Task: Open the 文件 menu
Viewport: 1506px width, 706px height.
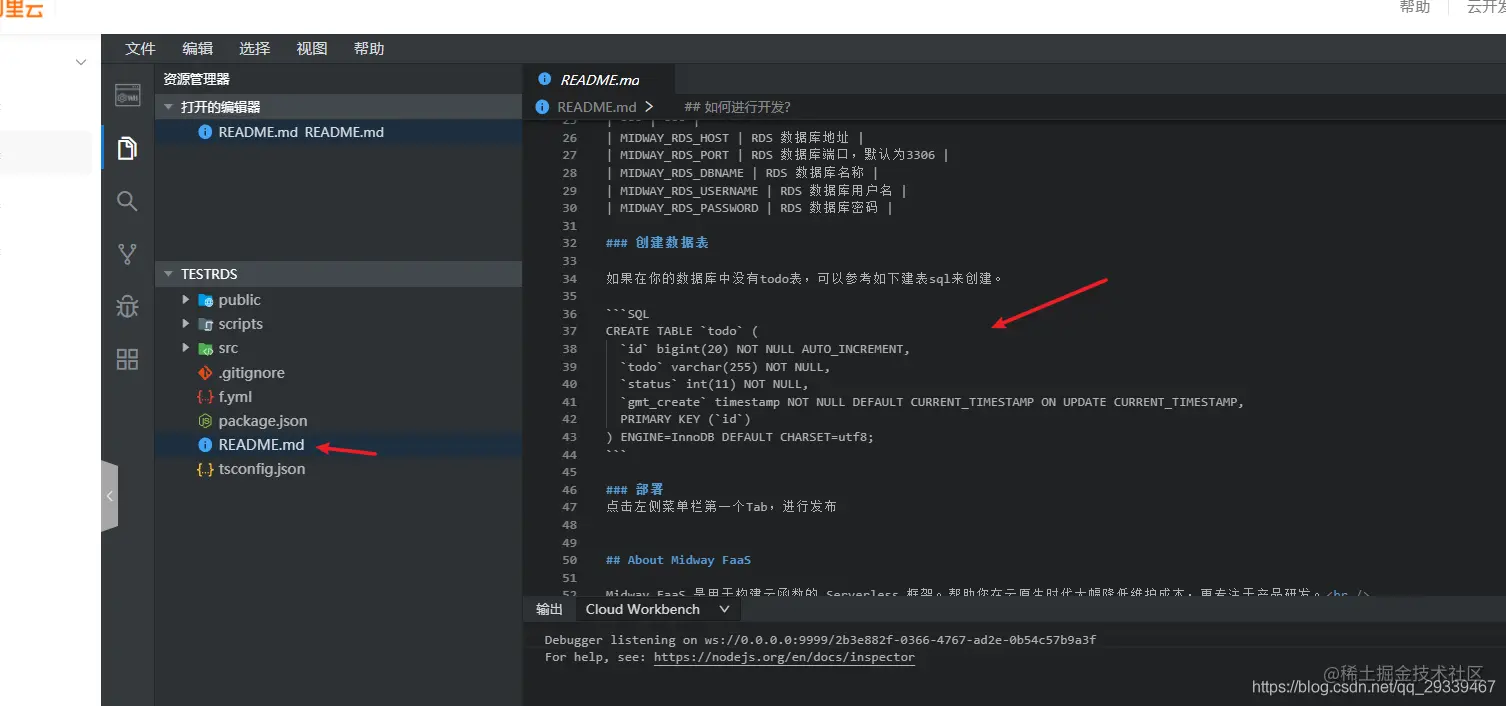Action: (x=140, y=48)
